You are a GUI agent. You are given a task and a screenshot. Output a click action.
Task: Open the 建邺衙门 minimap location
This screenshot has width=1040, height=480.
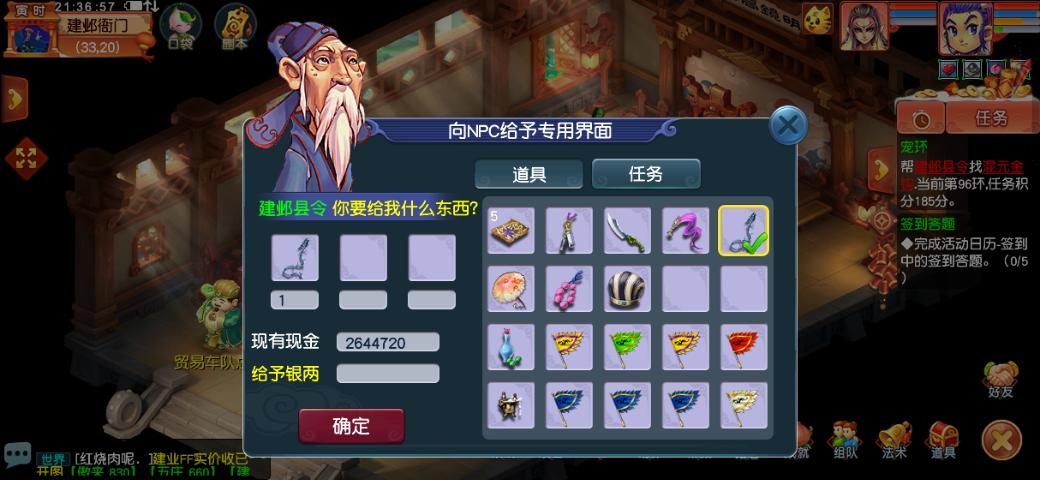(97, 27)
